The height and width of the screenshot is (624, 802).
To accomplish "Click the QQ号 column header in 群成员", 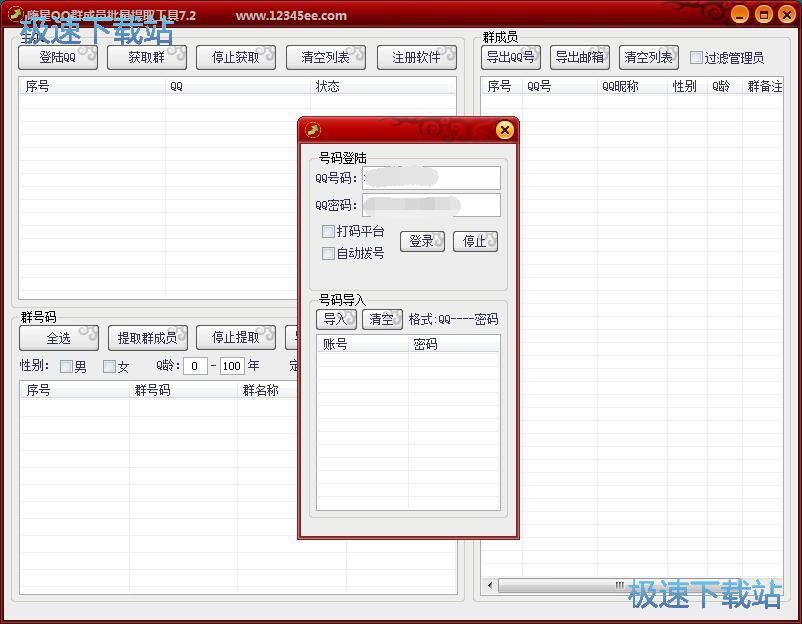I will pos(560,86).
